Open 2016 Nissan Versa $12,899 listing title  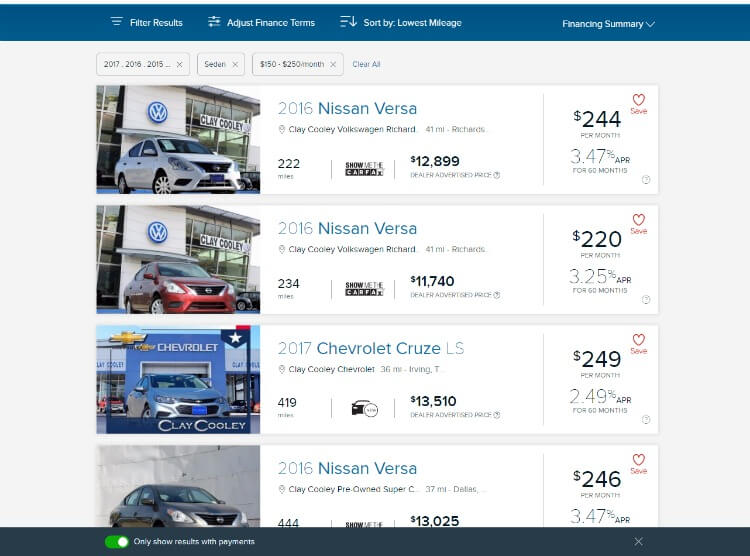(347, 108)
